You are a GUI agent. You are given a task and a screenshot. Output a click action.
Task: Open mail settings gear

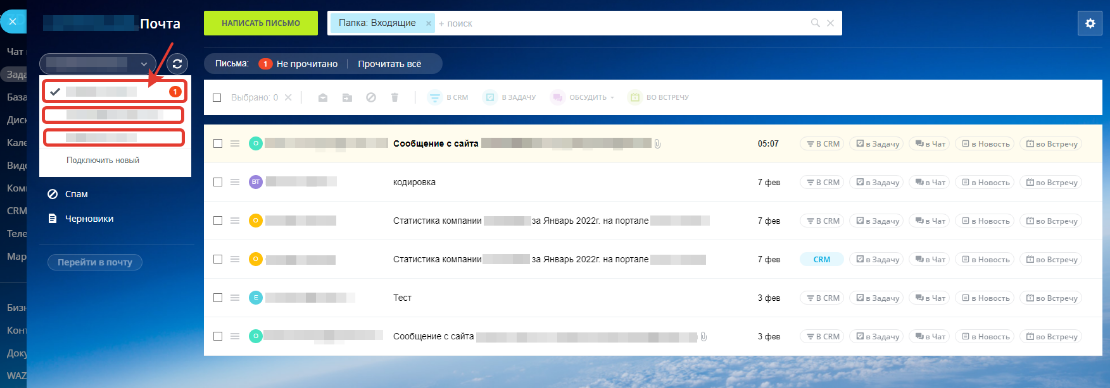coord(1089,23)
